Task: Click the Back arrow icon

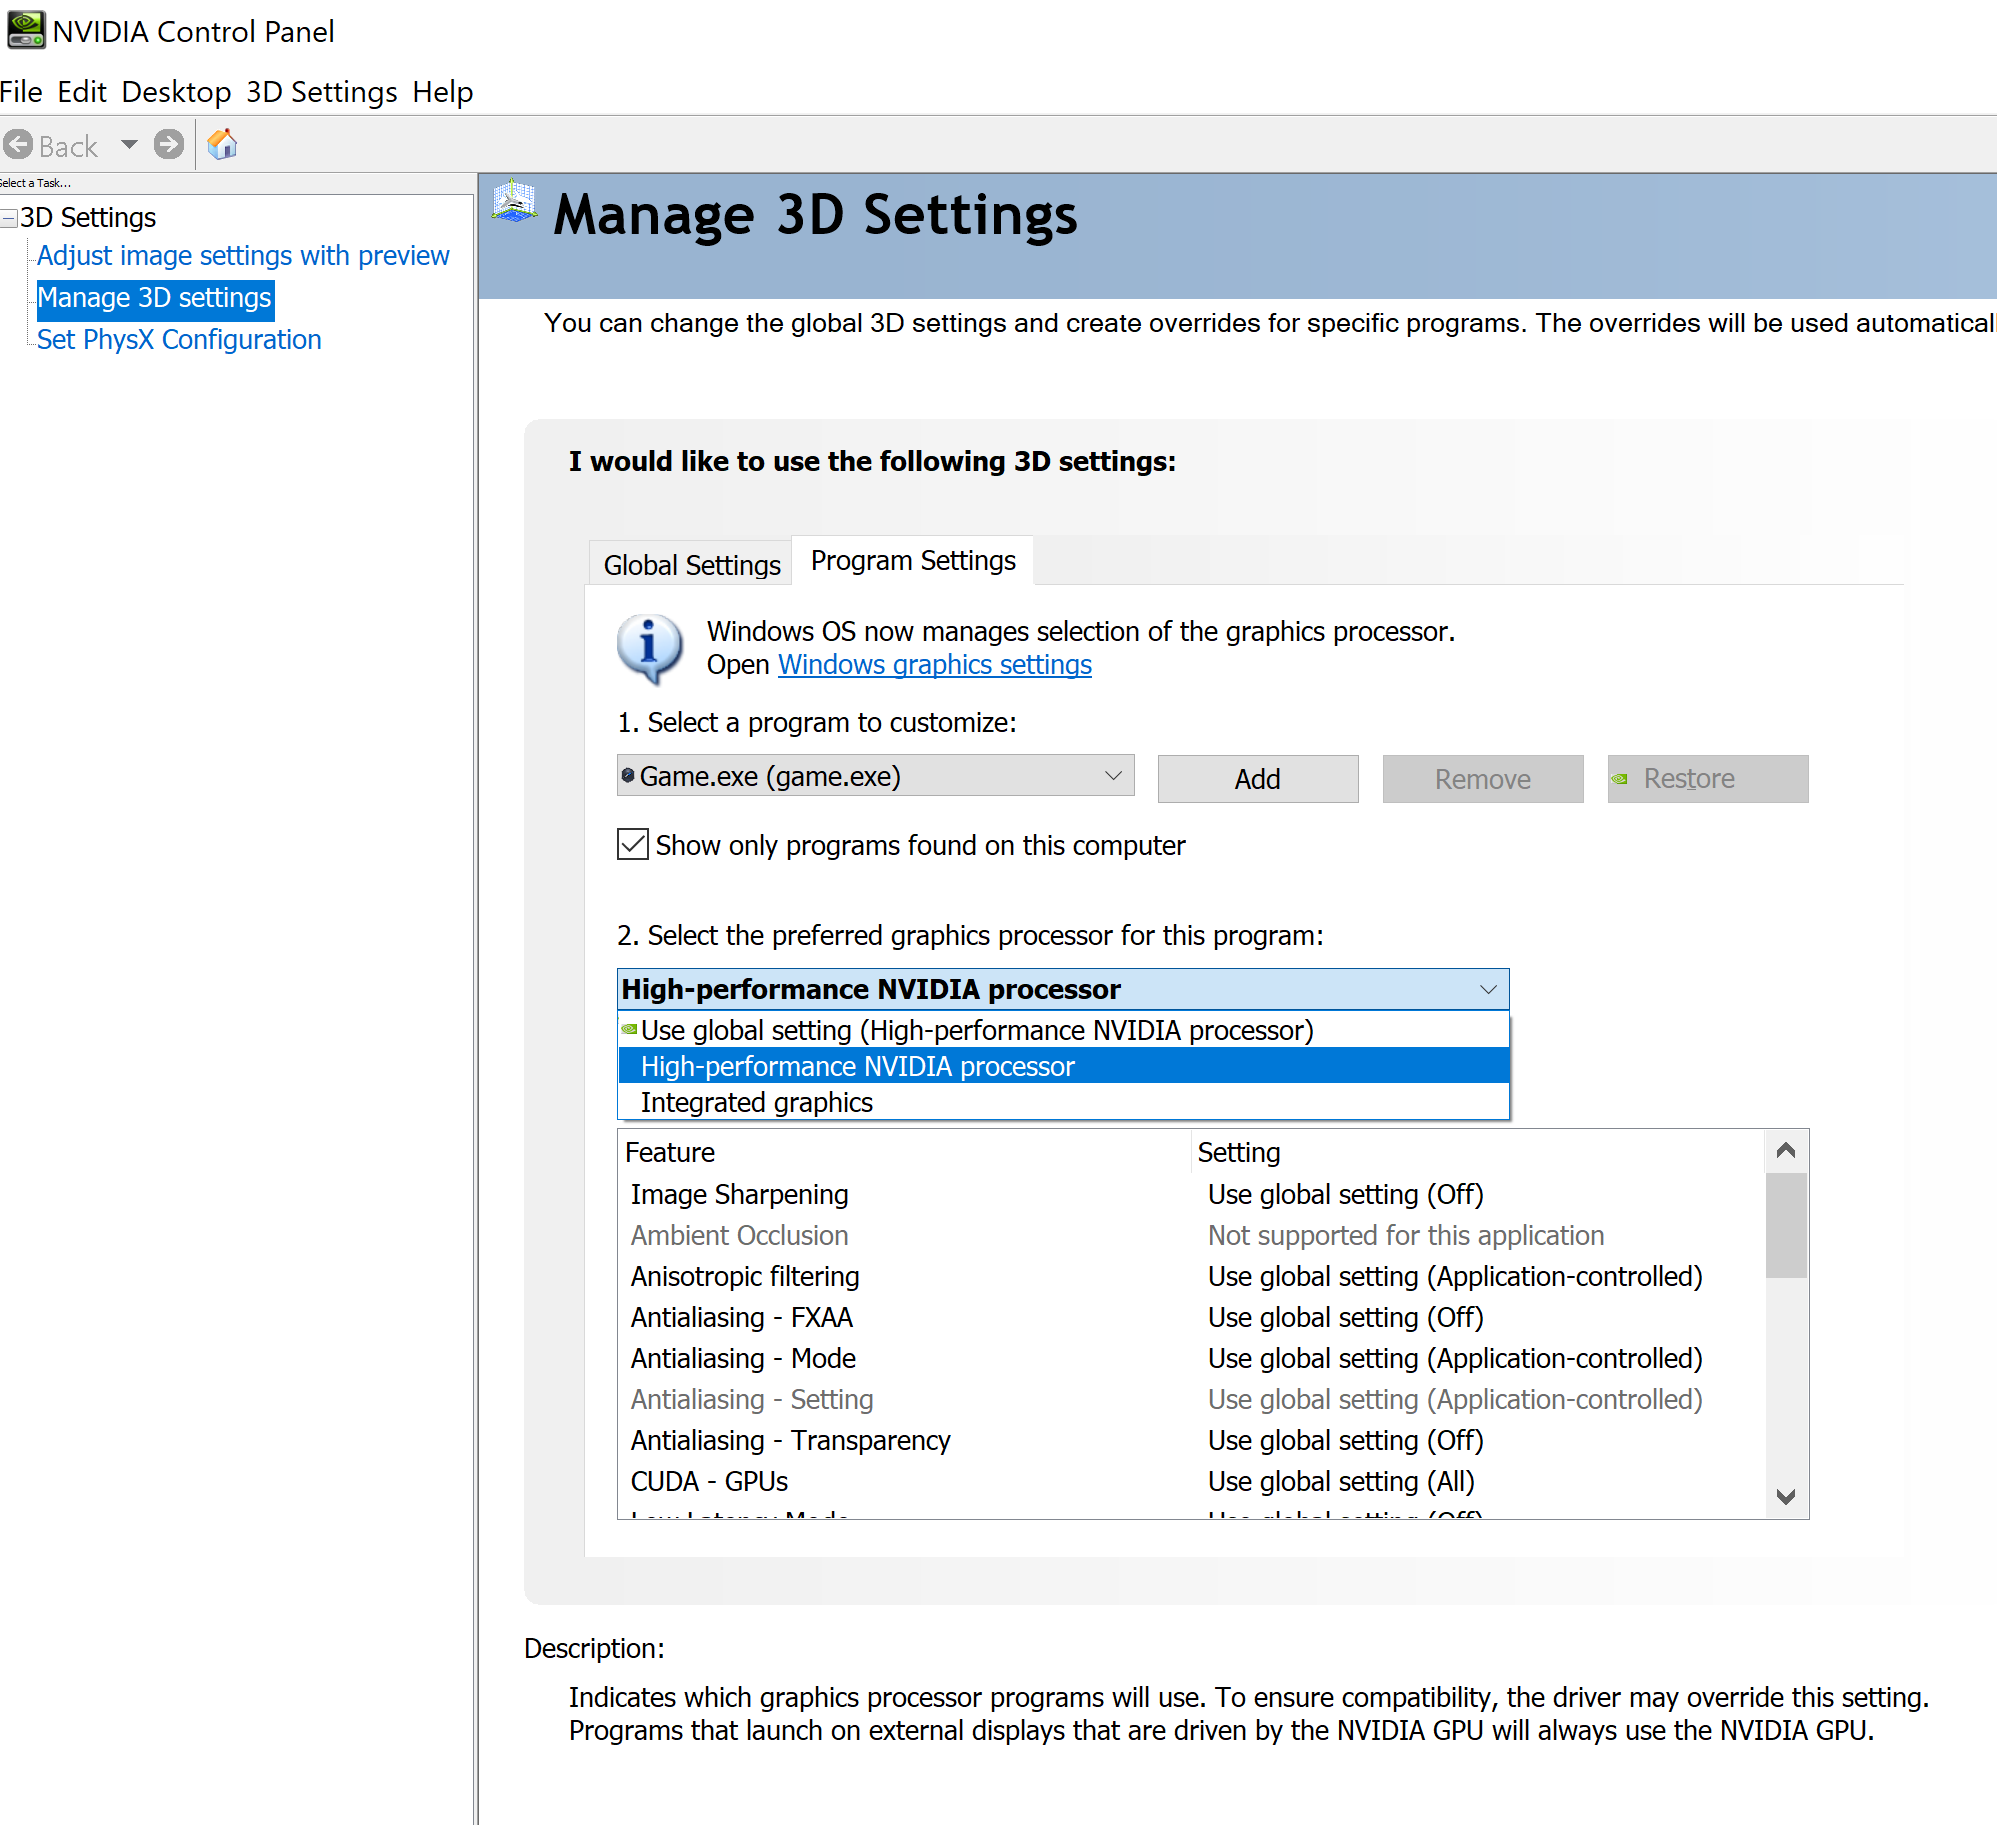Action: click(x=18, y=145)
